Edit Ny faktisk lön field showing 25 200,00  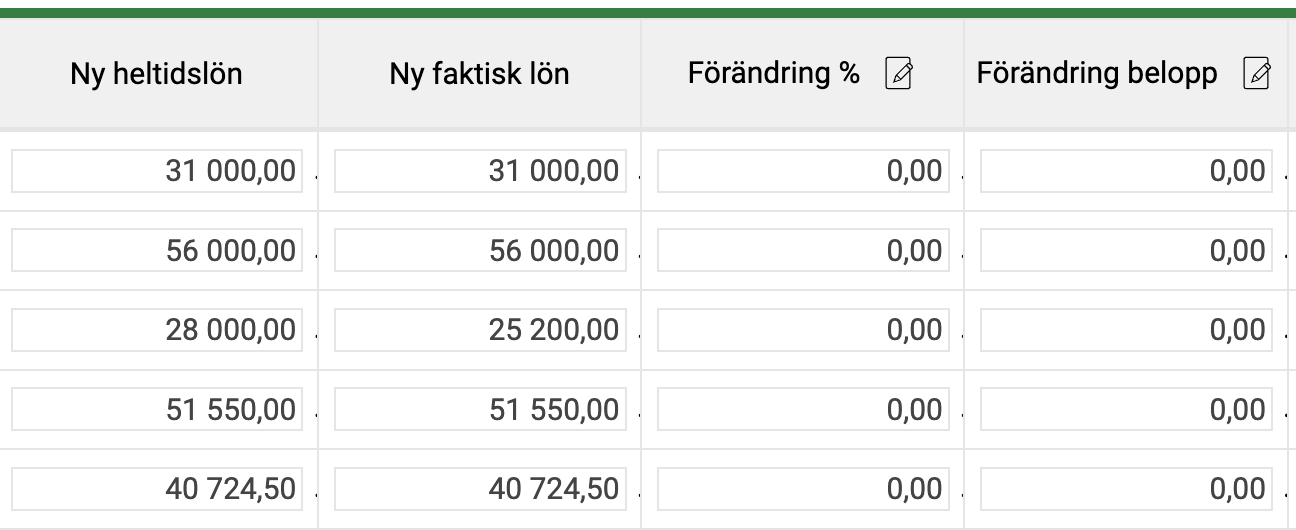point(480,329)
